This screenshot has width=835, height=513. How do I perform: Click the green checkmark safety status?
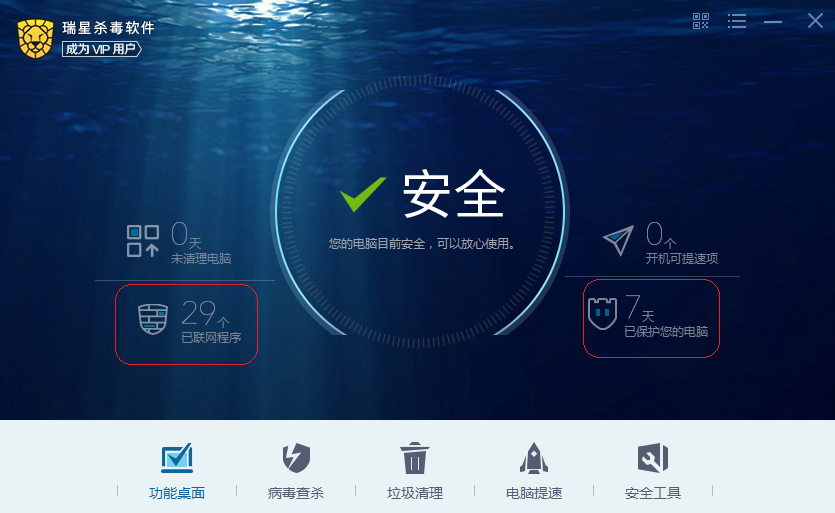pyautogui.click(x=363, y=194)
